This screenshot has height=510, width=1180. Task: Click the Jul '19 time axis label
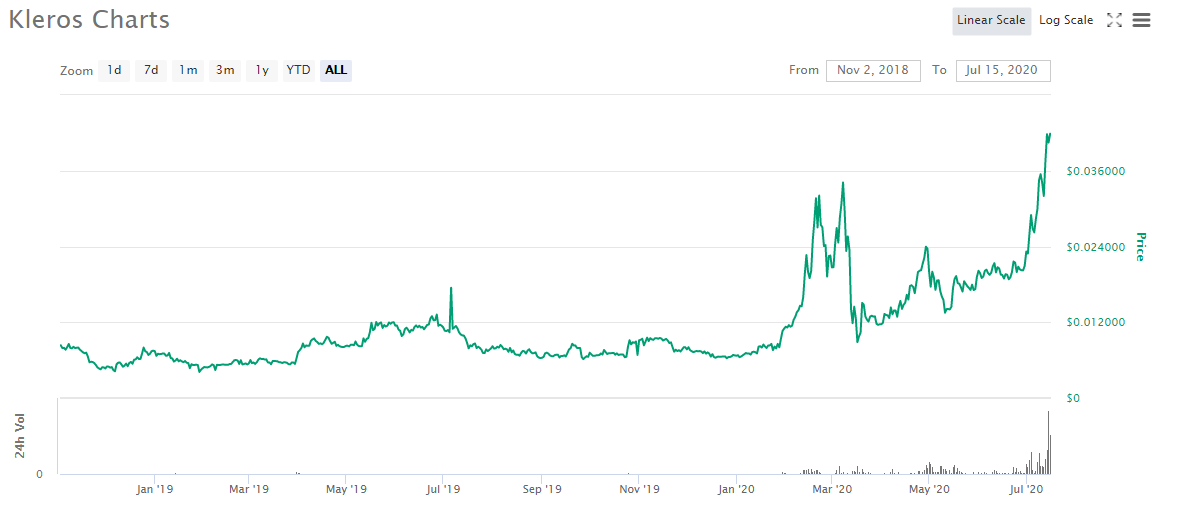point(442,490)
